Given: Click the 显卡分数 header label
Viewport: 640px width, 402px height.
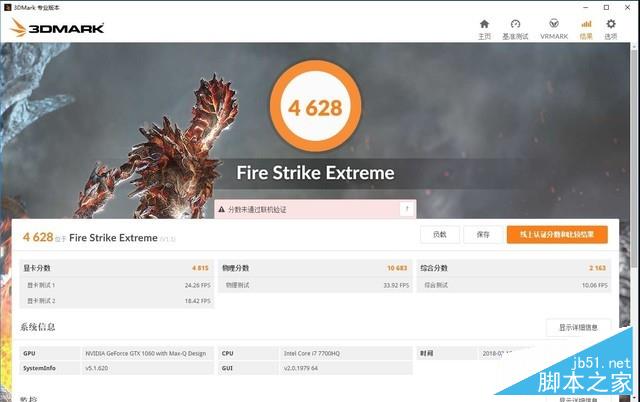Looking at the screenshot, I should tap(37, 268).
